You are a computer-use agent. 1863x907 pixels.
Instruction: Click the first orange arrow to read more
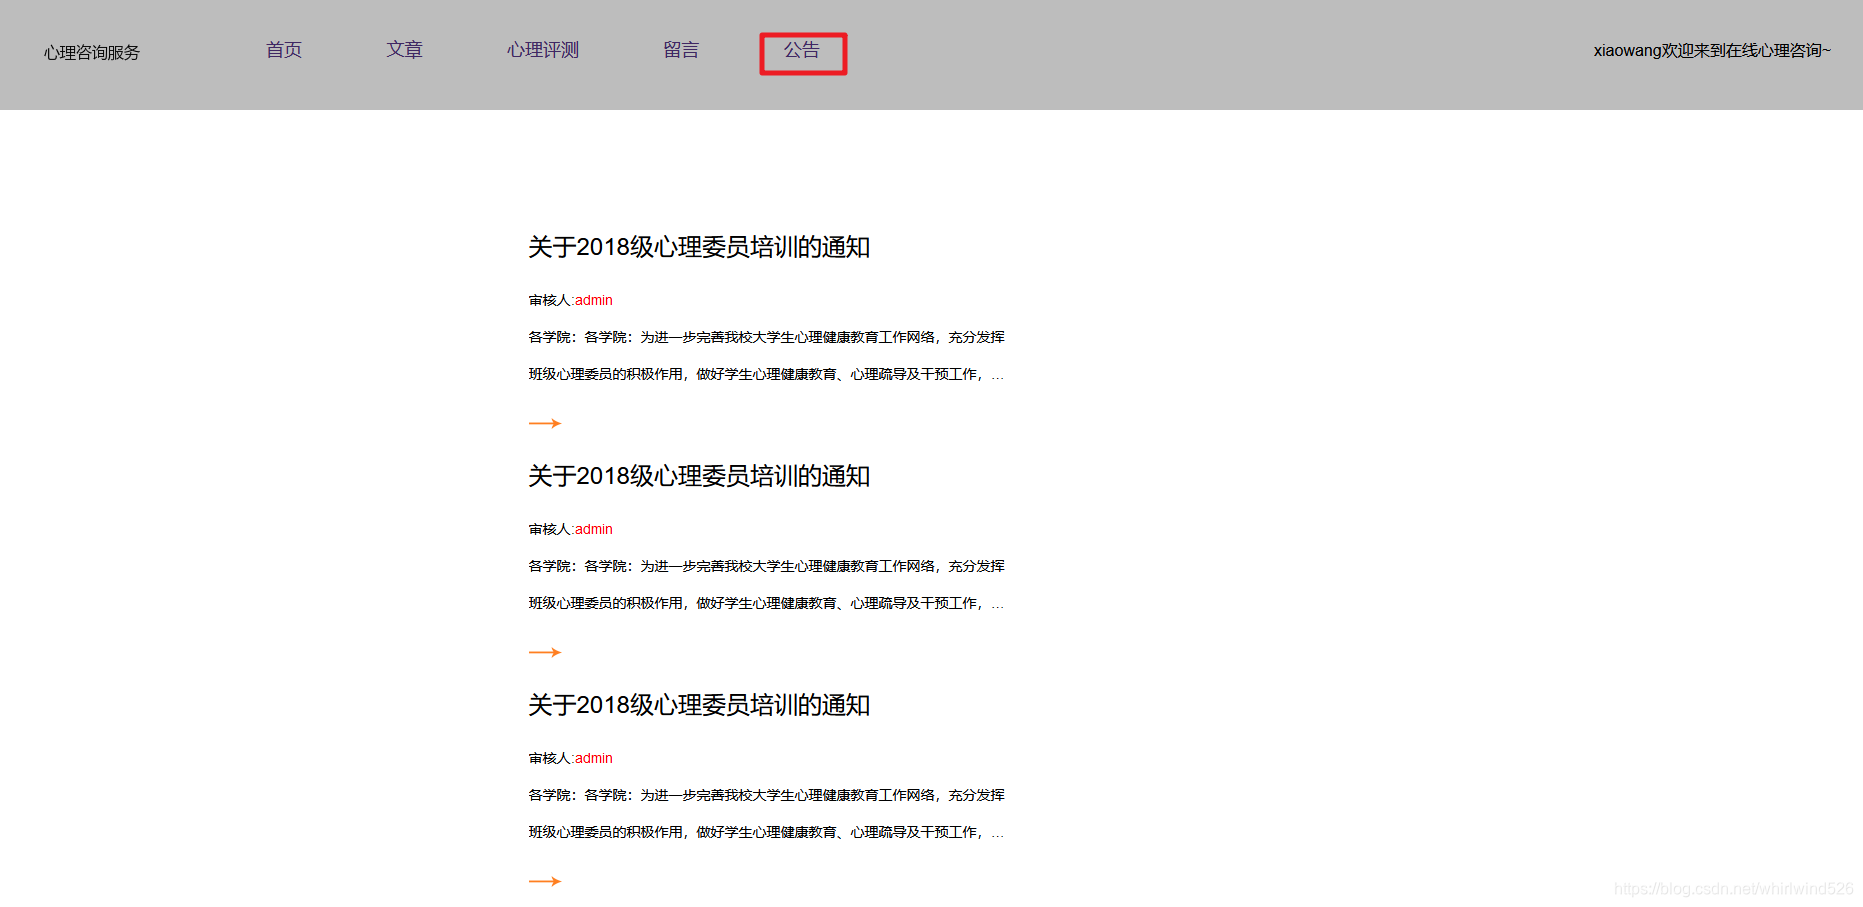click(545, 422)
